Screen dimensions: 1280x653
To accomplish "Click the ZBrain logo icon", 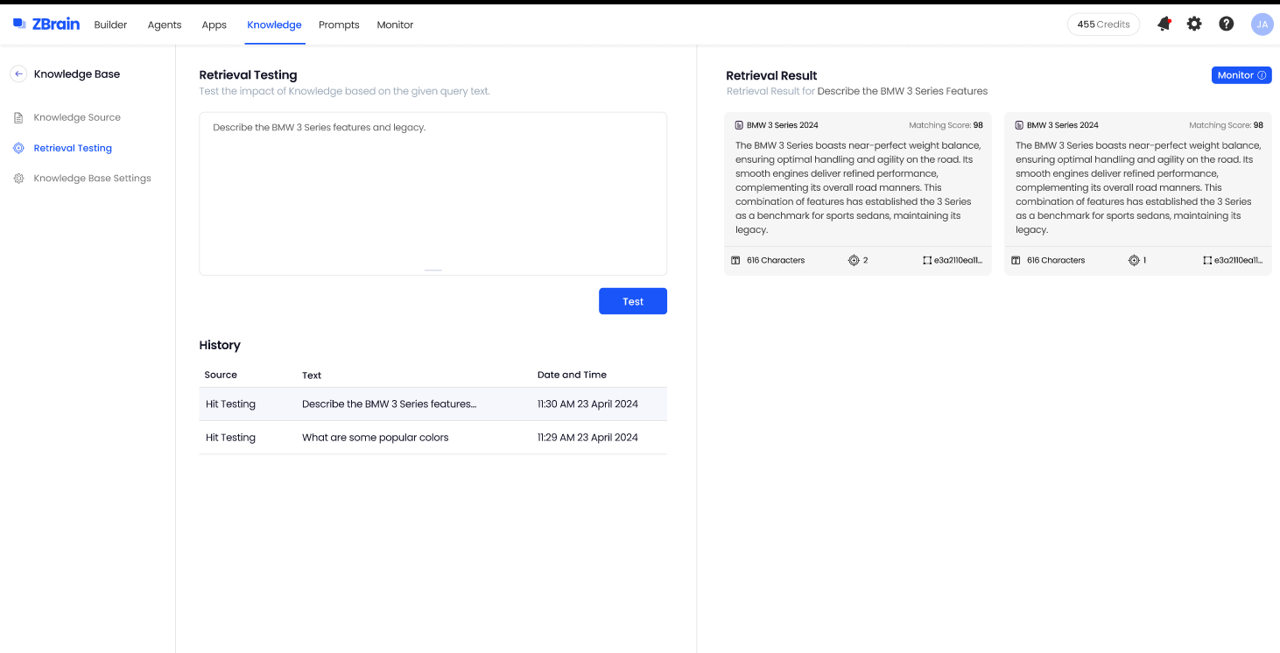I will click(19, 24).
